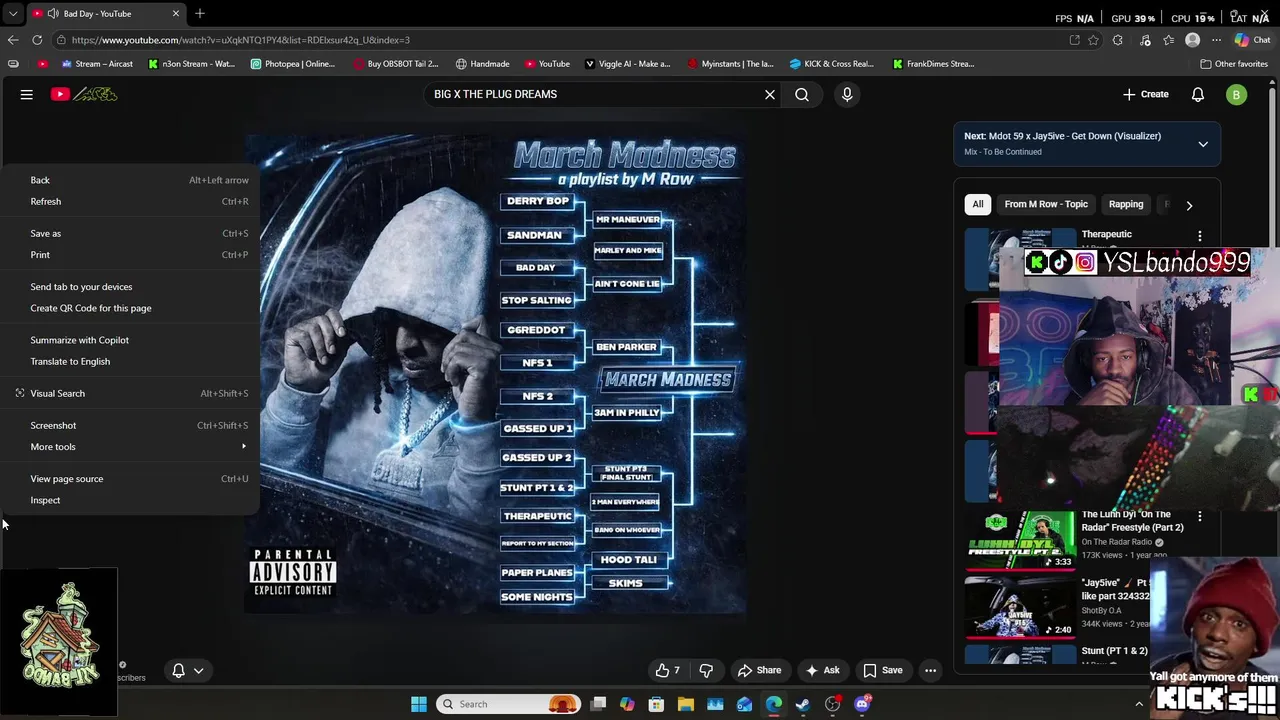Screen dimensions: 1280x720
Task: Open a new browser tab
Action: pyautogui.click(x=200, y=14)
